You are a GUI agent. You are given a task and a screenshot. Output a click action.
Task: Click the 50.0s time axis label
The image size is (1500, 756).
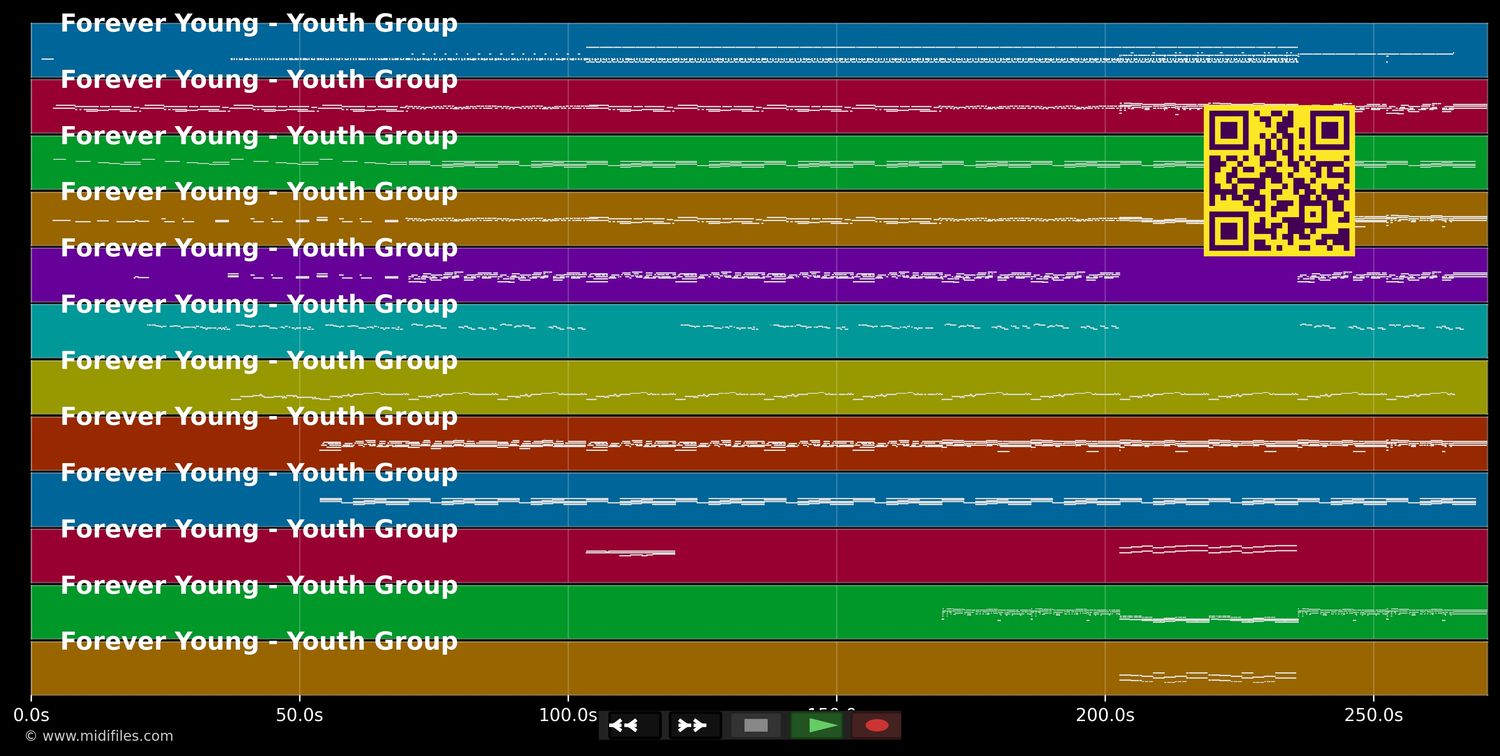[x=299, y=715]
